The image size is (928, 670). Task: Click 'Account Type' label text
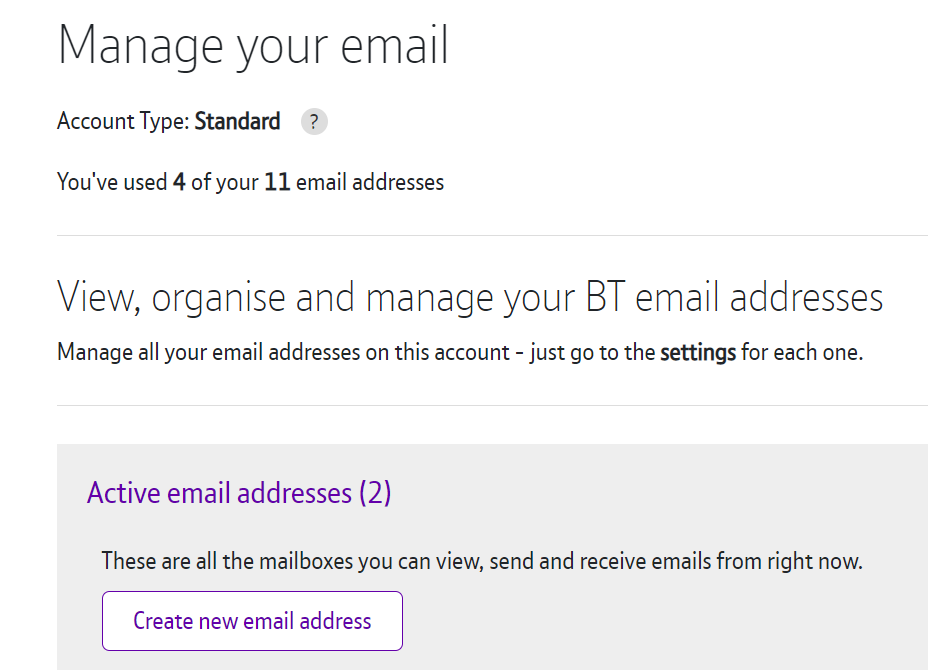[x=119, y=121]
